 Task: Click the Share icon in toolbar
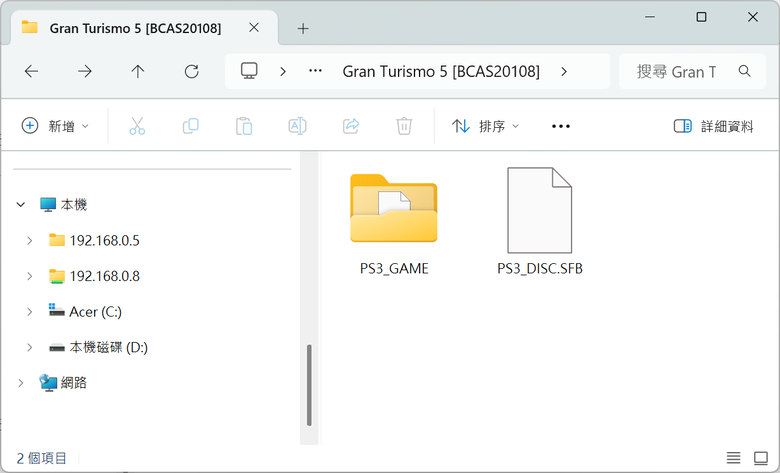pyautogui.click(x=351, y=126)
